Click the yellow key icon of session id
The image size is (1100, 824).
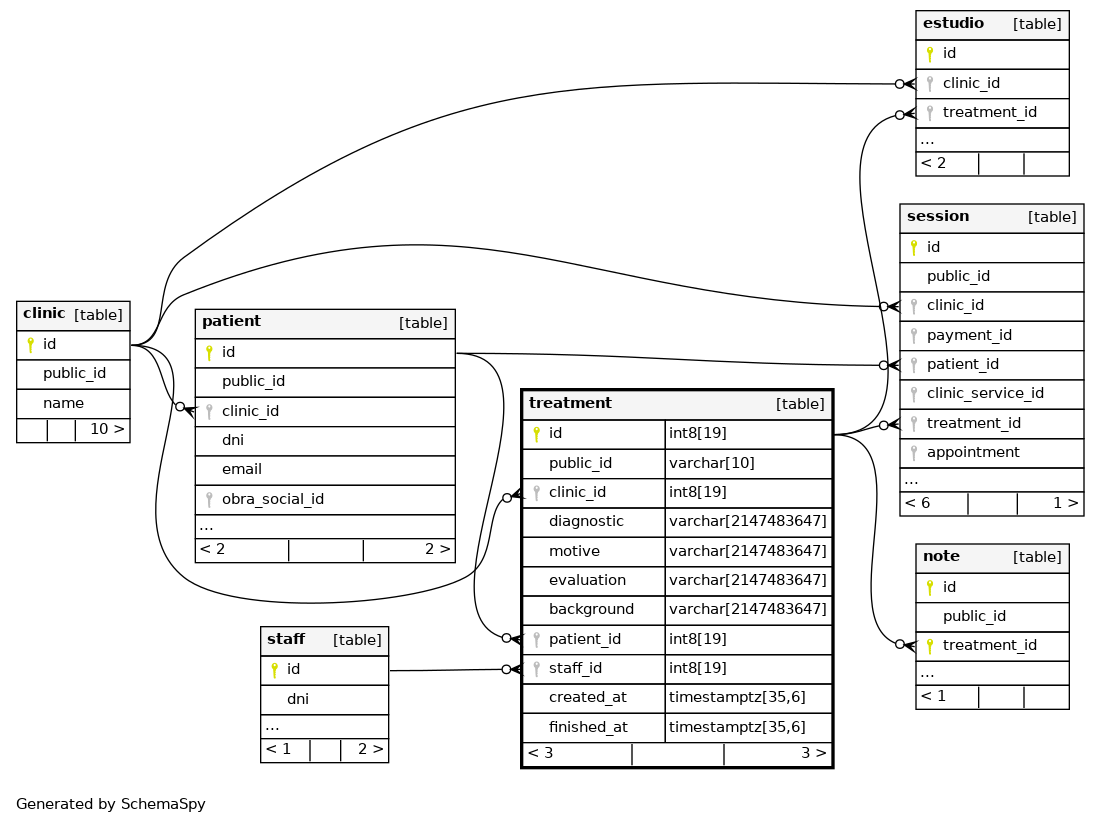[913, 248]
